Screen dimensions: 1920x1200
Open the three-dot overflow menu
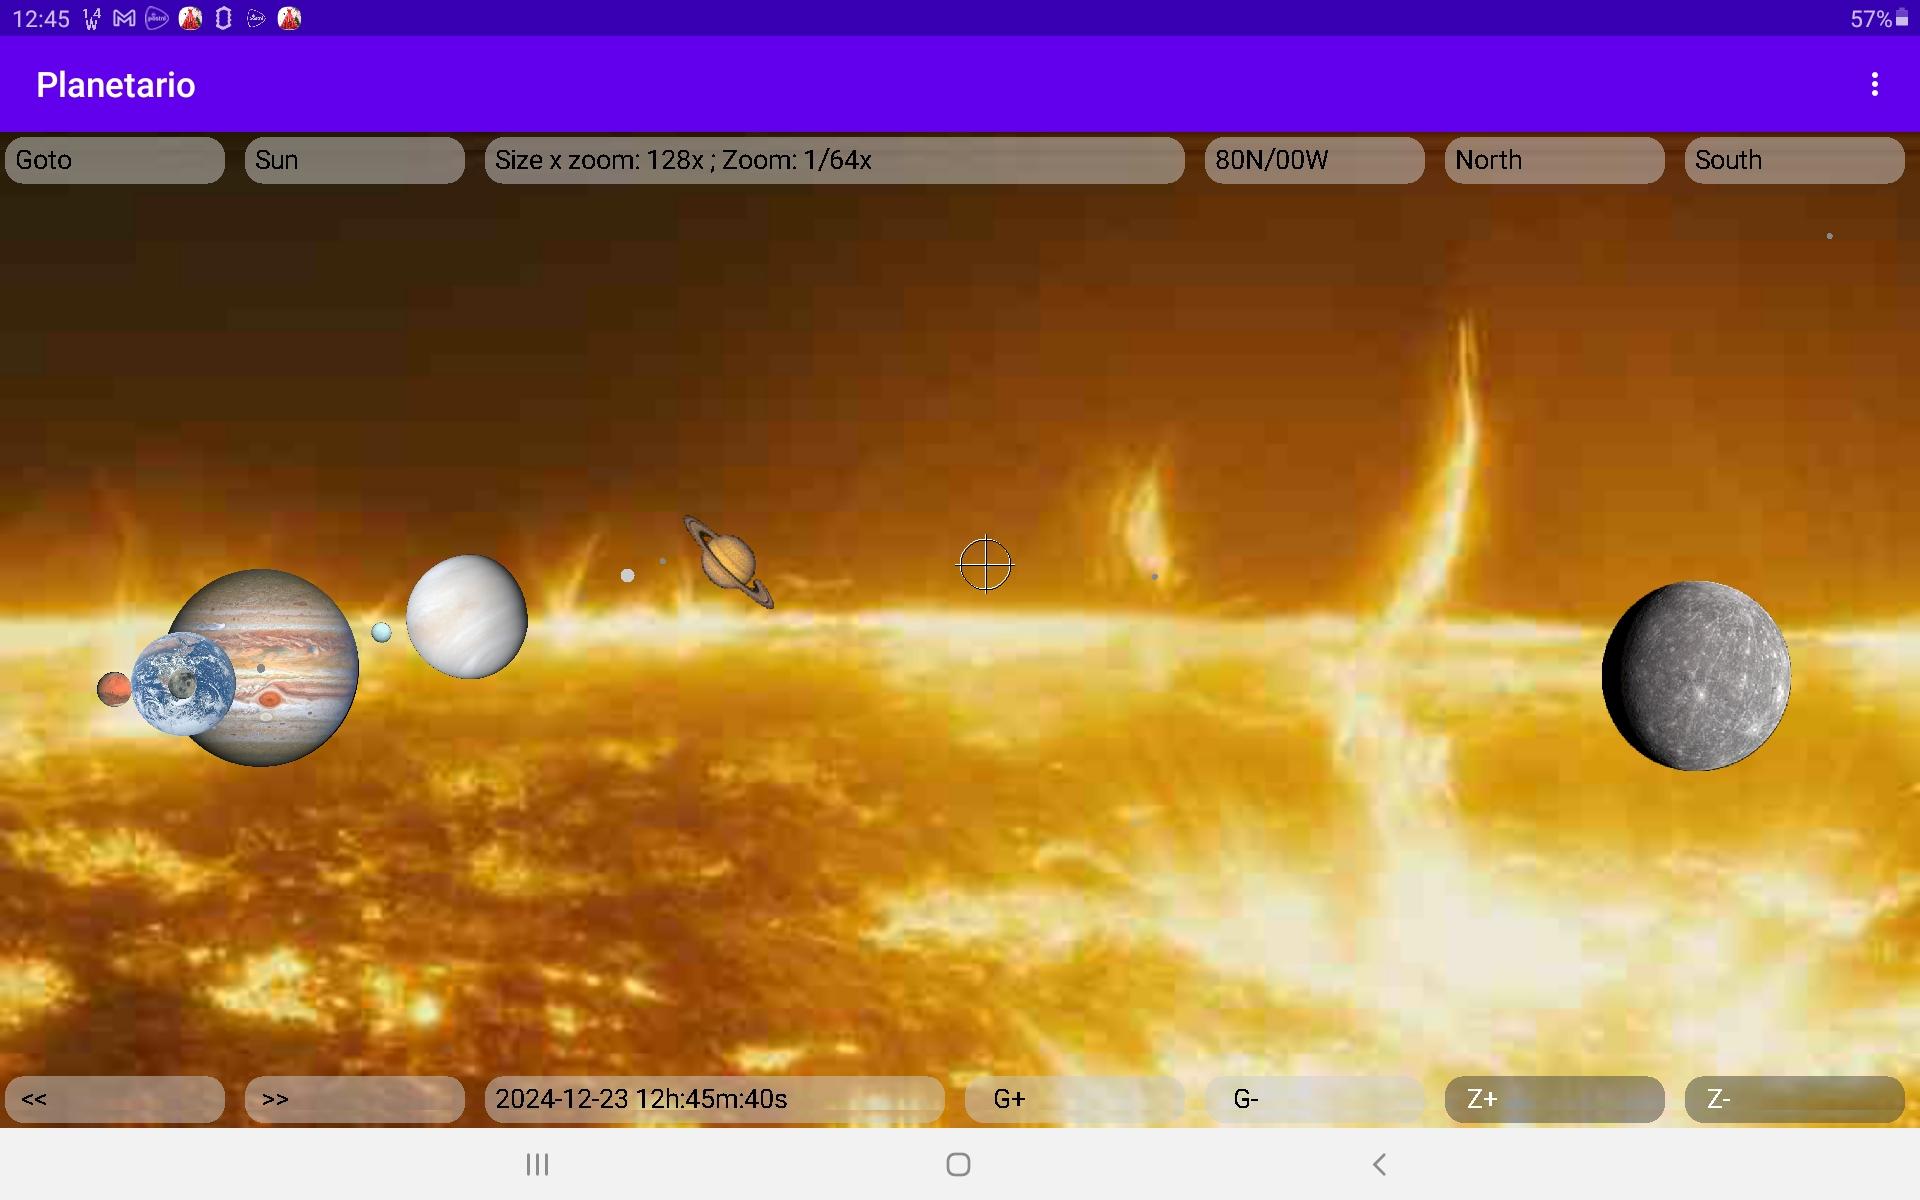coord(1874,85)
